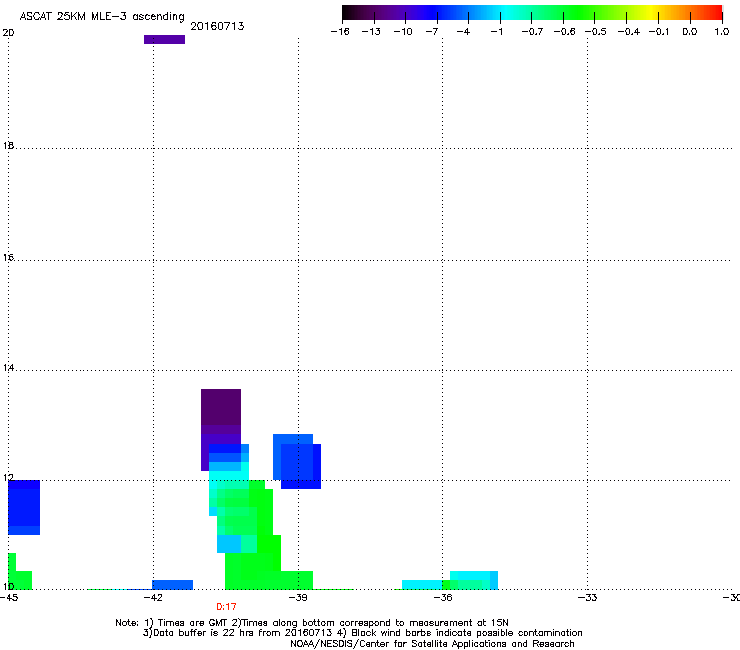Click the blue bar at 10N near -42
The height and width of the screenshot is (650, 740).
172,584
